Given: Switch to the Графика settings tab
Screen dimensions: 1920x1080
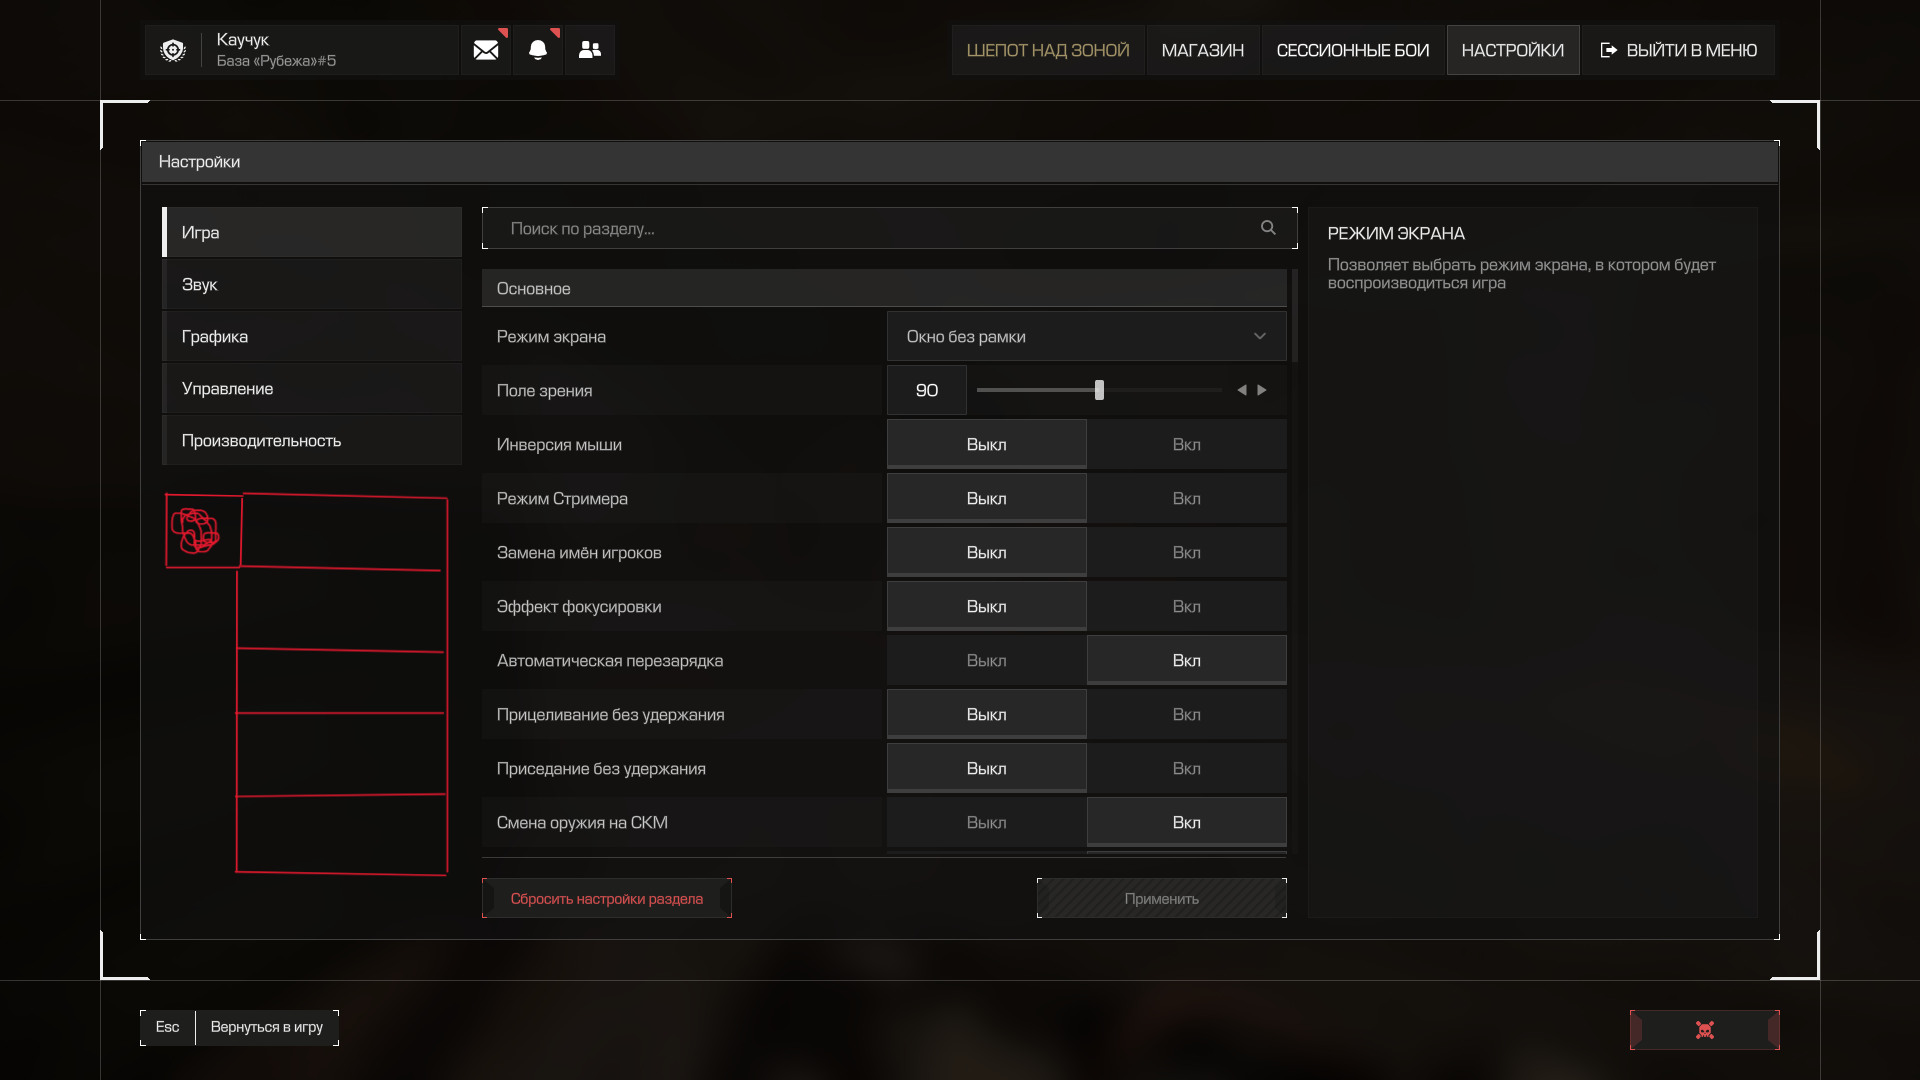Looking at the screenshot, I should coord(312,336).
